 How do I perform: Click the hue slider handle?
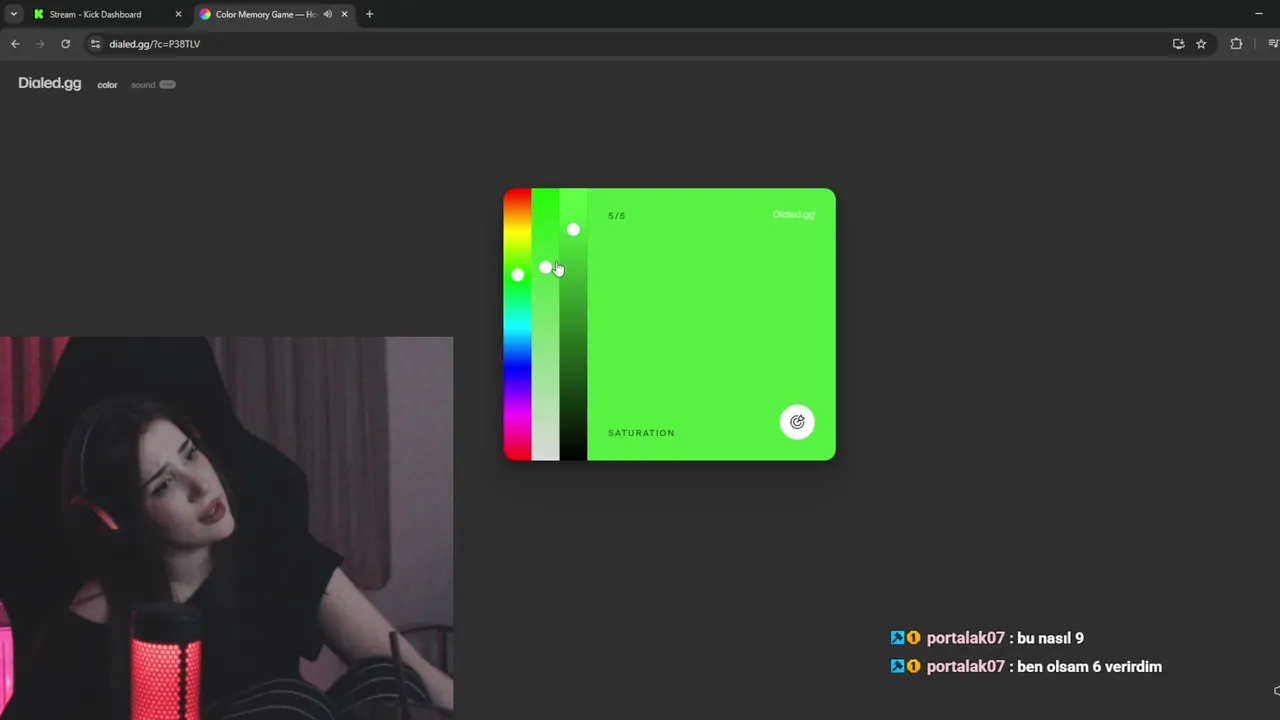tap(517, 274)
